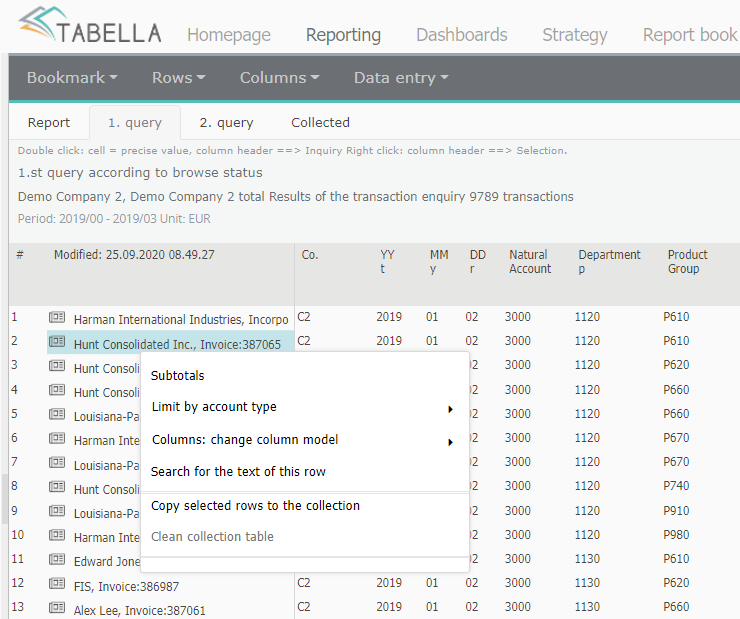Screen dimensions: 740x619
Task: Click C2 company cell in row 1
Action: coord(304,317)
